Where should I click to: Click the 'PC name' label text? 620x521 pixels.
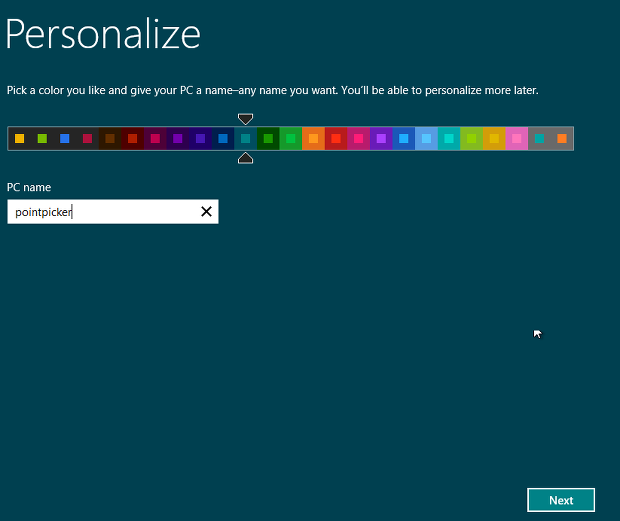29,187
